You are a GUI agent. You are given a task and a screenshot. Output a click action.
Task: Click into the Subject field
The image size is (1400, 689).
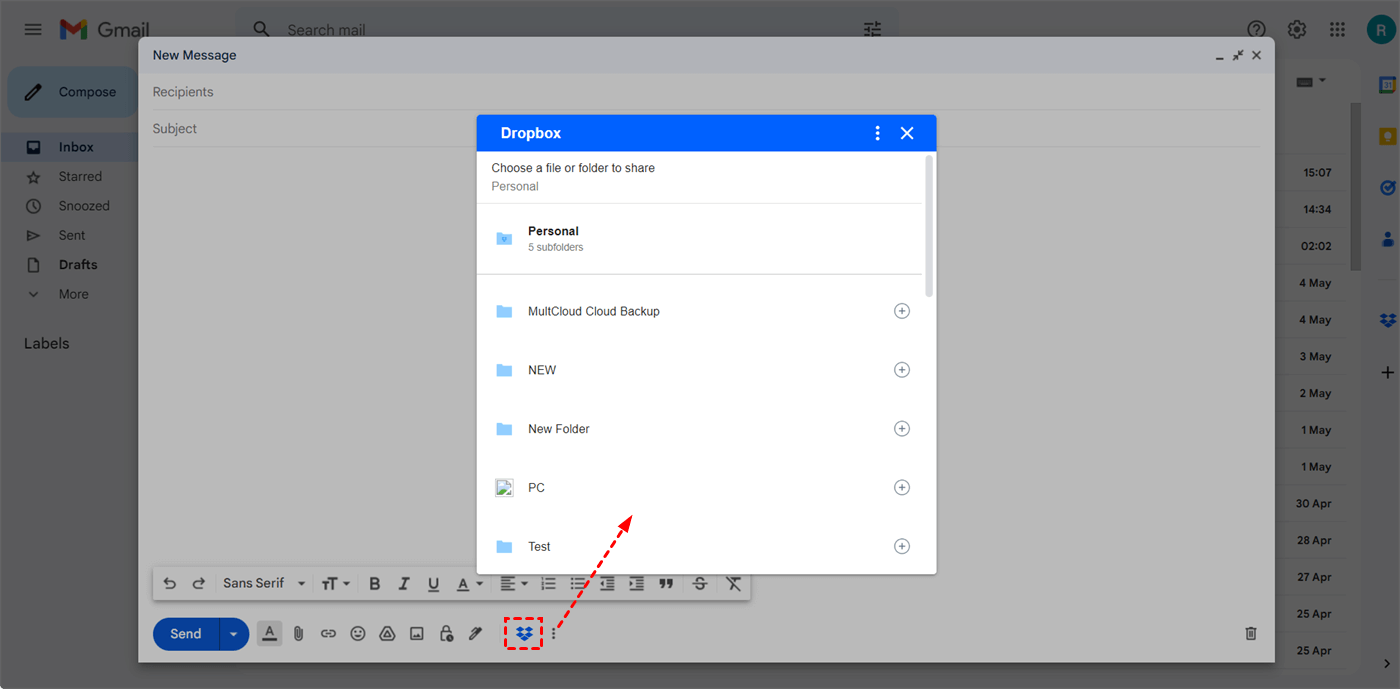(x=700, y=129)
